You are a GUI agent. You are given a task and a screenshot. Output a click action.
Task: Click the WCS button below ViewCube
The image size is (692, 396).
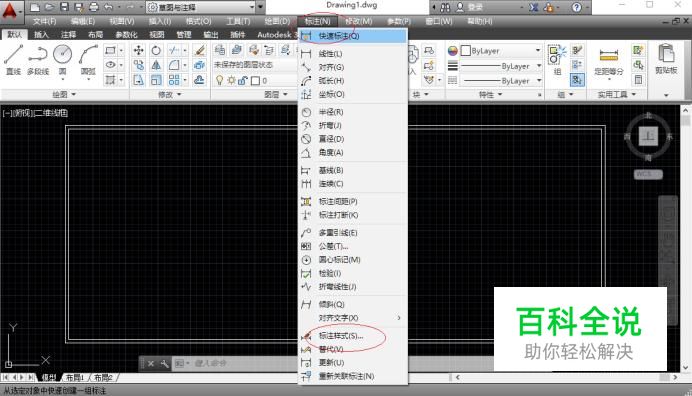pos(648,174)
